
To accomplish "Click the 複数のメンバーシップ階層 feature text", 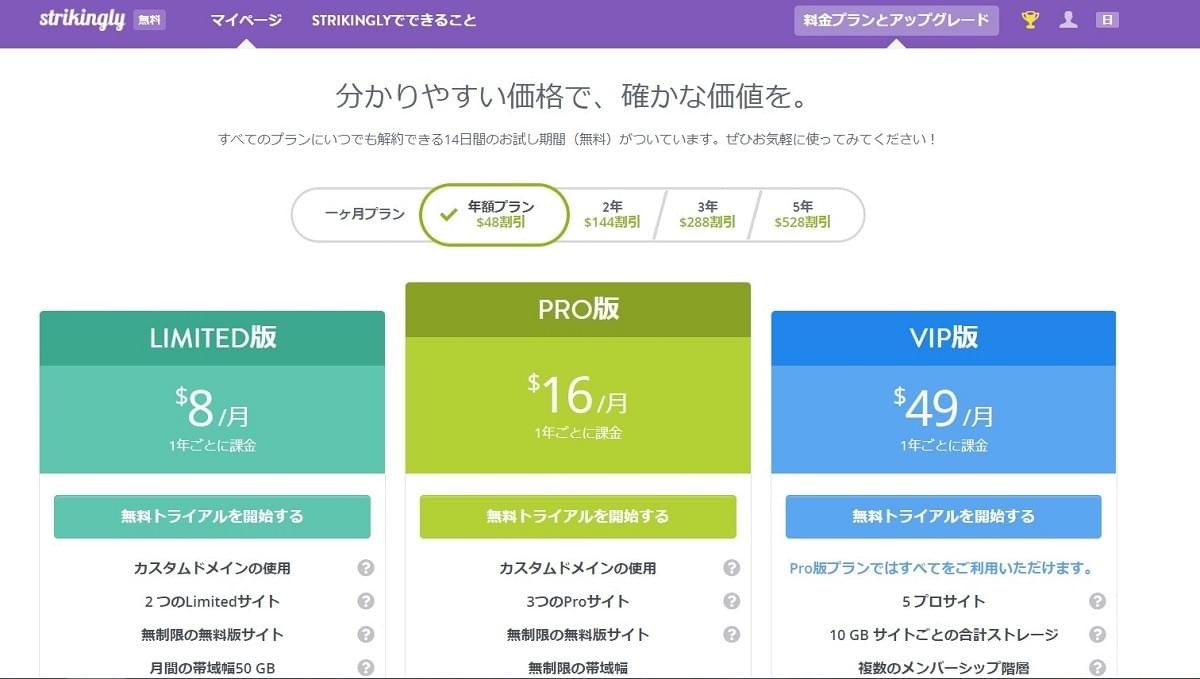I will point(943,667).
